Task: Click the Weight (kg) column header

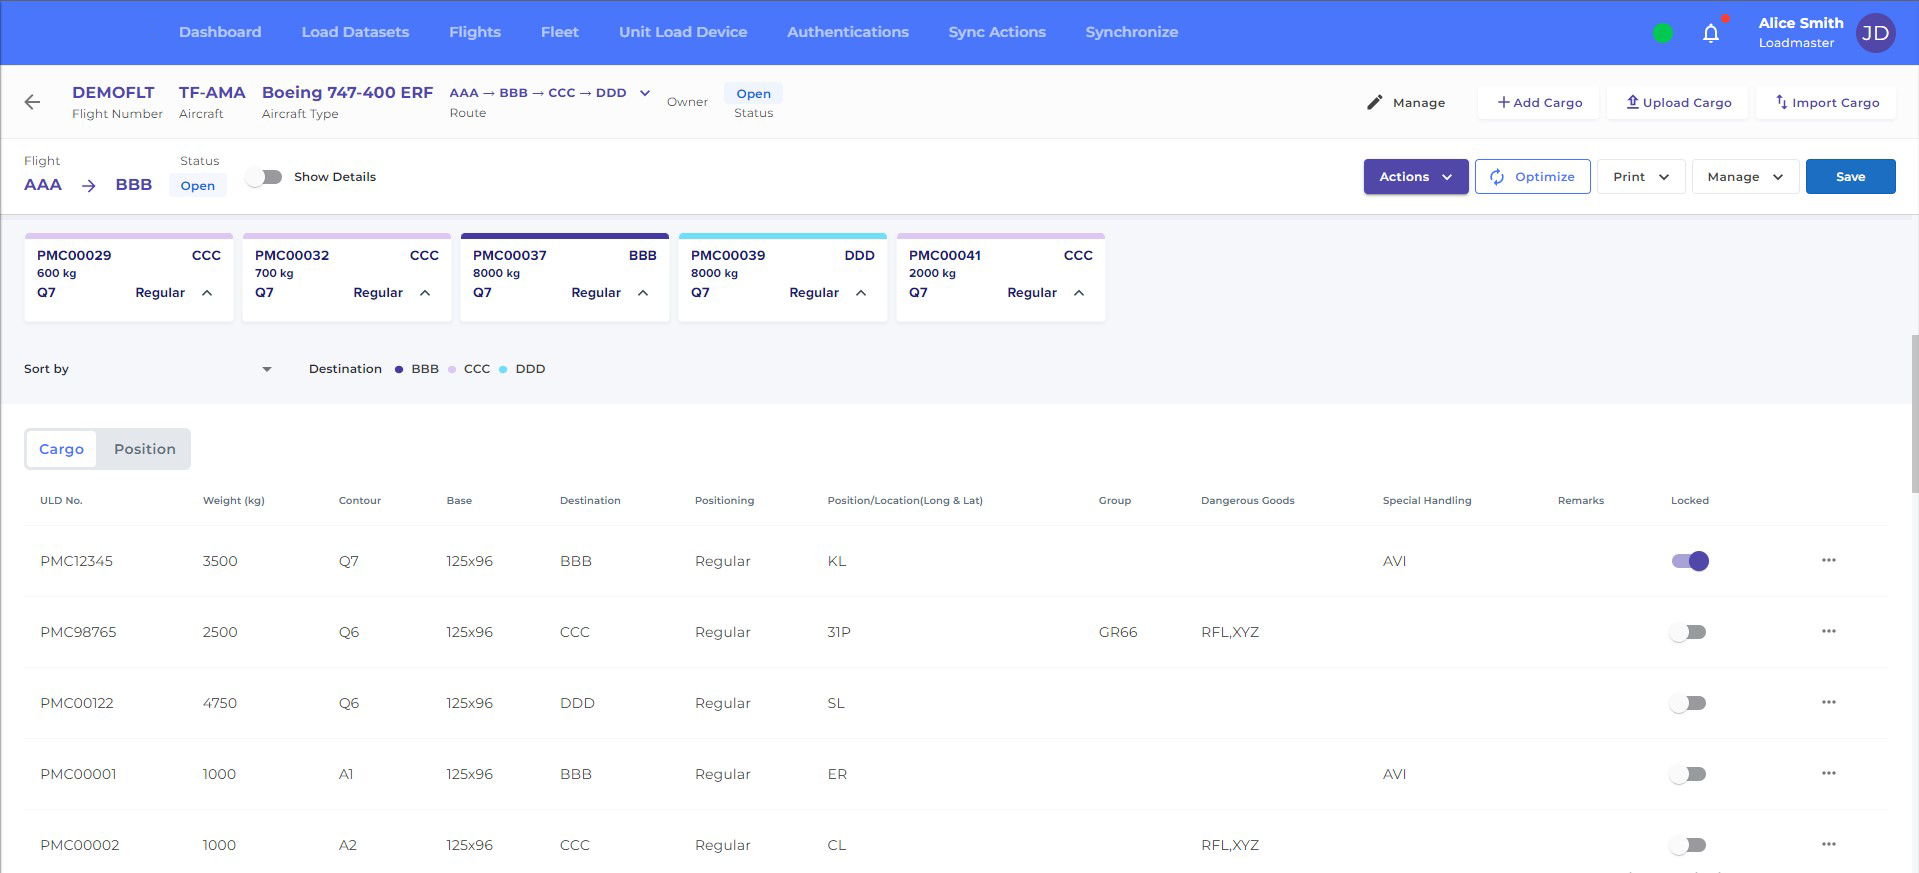Action: [234, 500]
